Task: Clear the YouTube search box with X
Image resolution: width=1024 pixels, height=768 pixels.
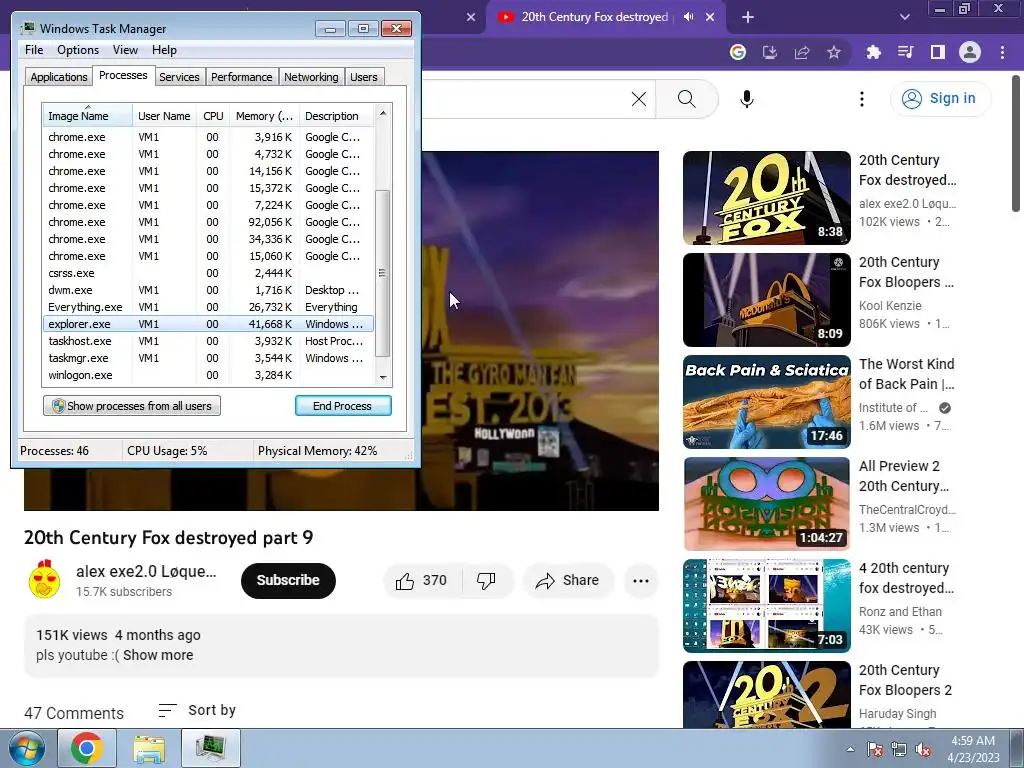Action: [x=639, y=99]
